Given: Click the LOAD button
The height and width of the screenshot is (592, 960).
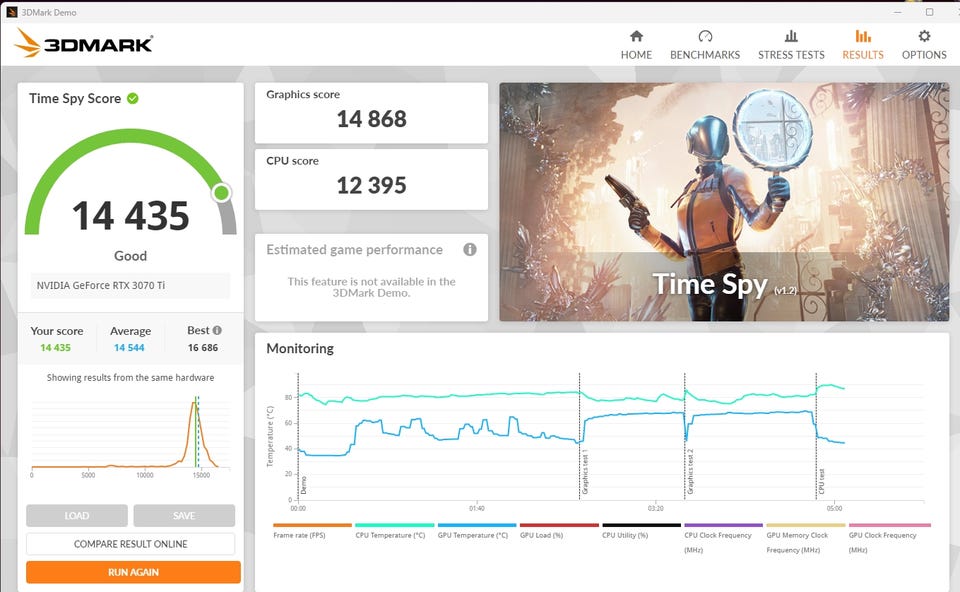Looking at the screenshot, I should (77, 515).
